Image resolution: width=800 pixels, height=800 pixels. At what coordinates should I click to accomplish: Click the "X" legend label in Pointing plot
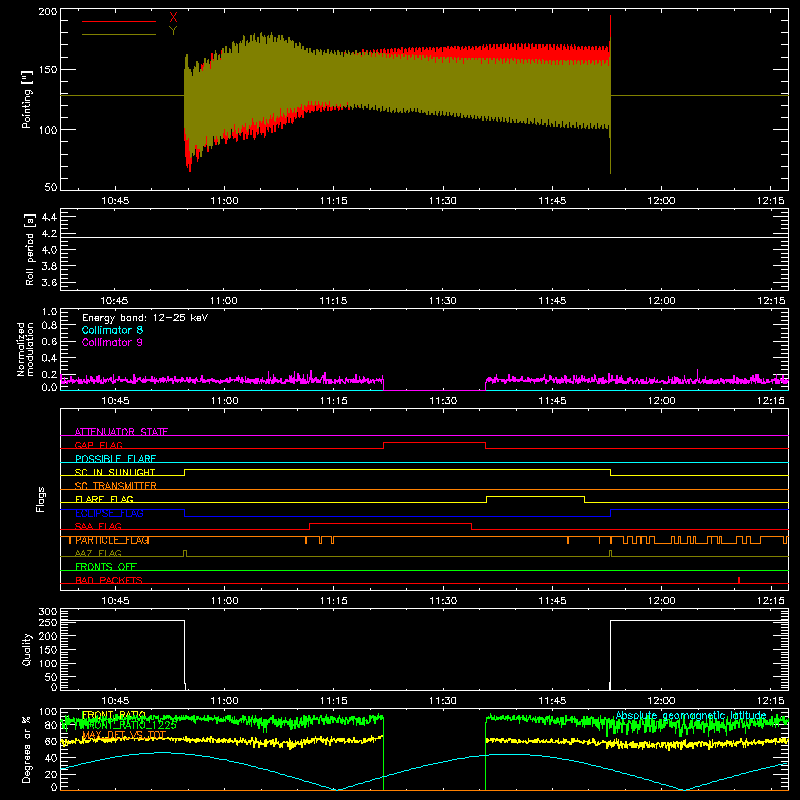(x=173, y=18)
